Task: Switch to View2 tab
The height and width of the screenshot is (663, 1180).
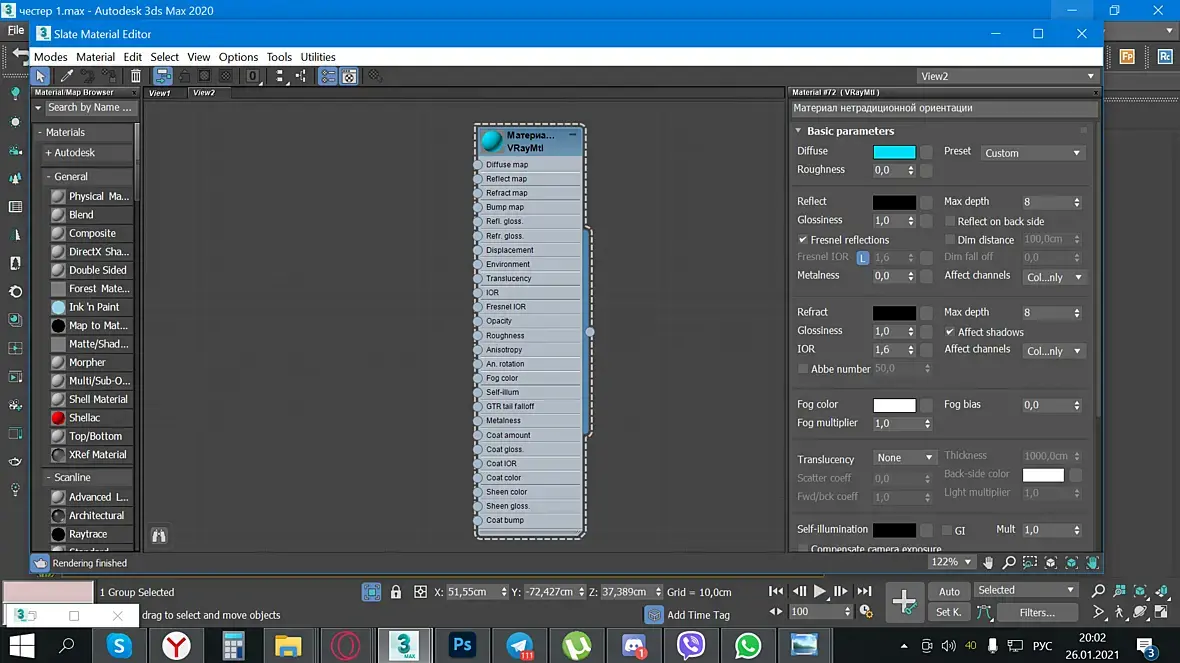Action: pyautogui.click(x=204, y=93)
